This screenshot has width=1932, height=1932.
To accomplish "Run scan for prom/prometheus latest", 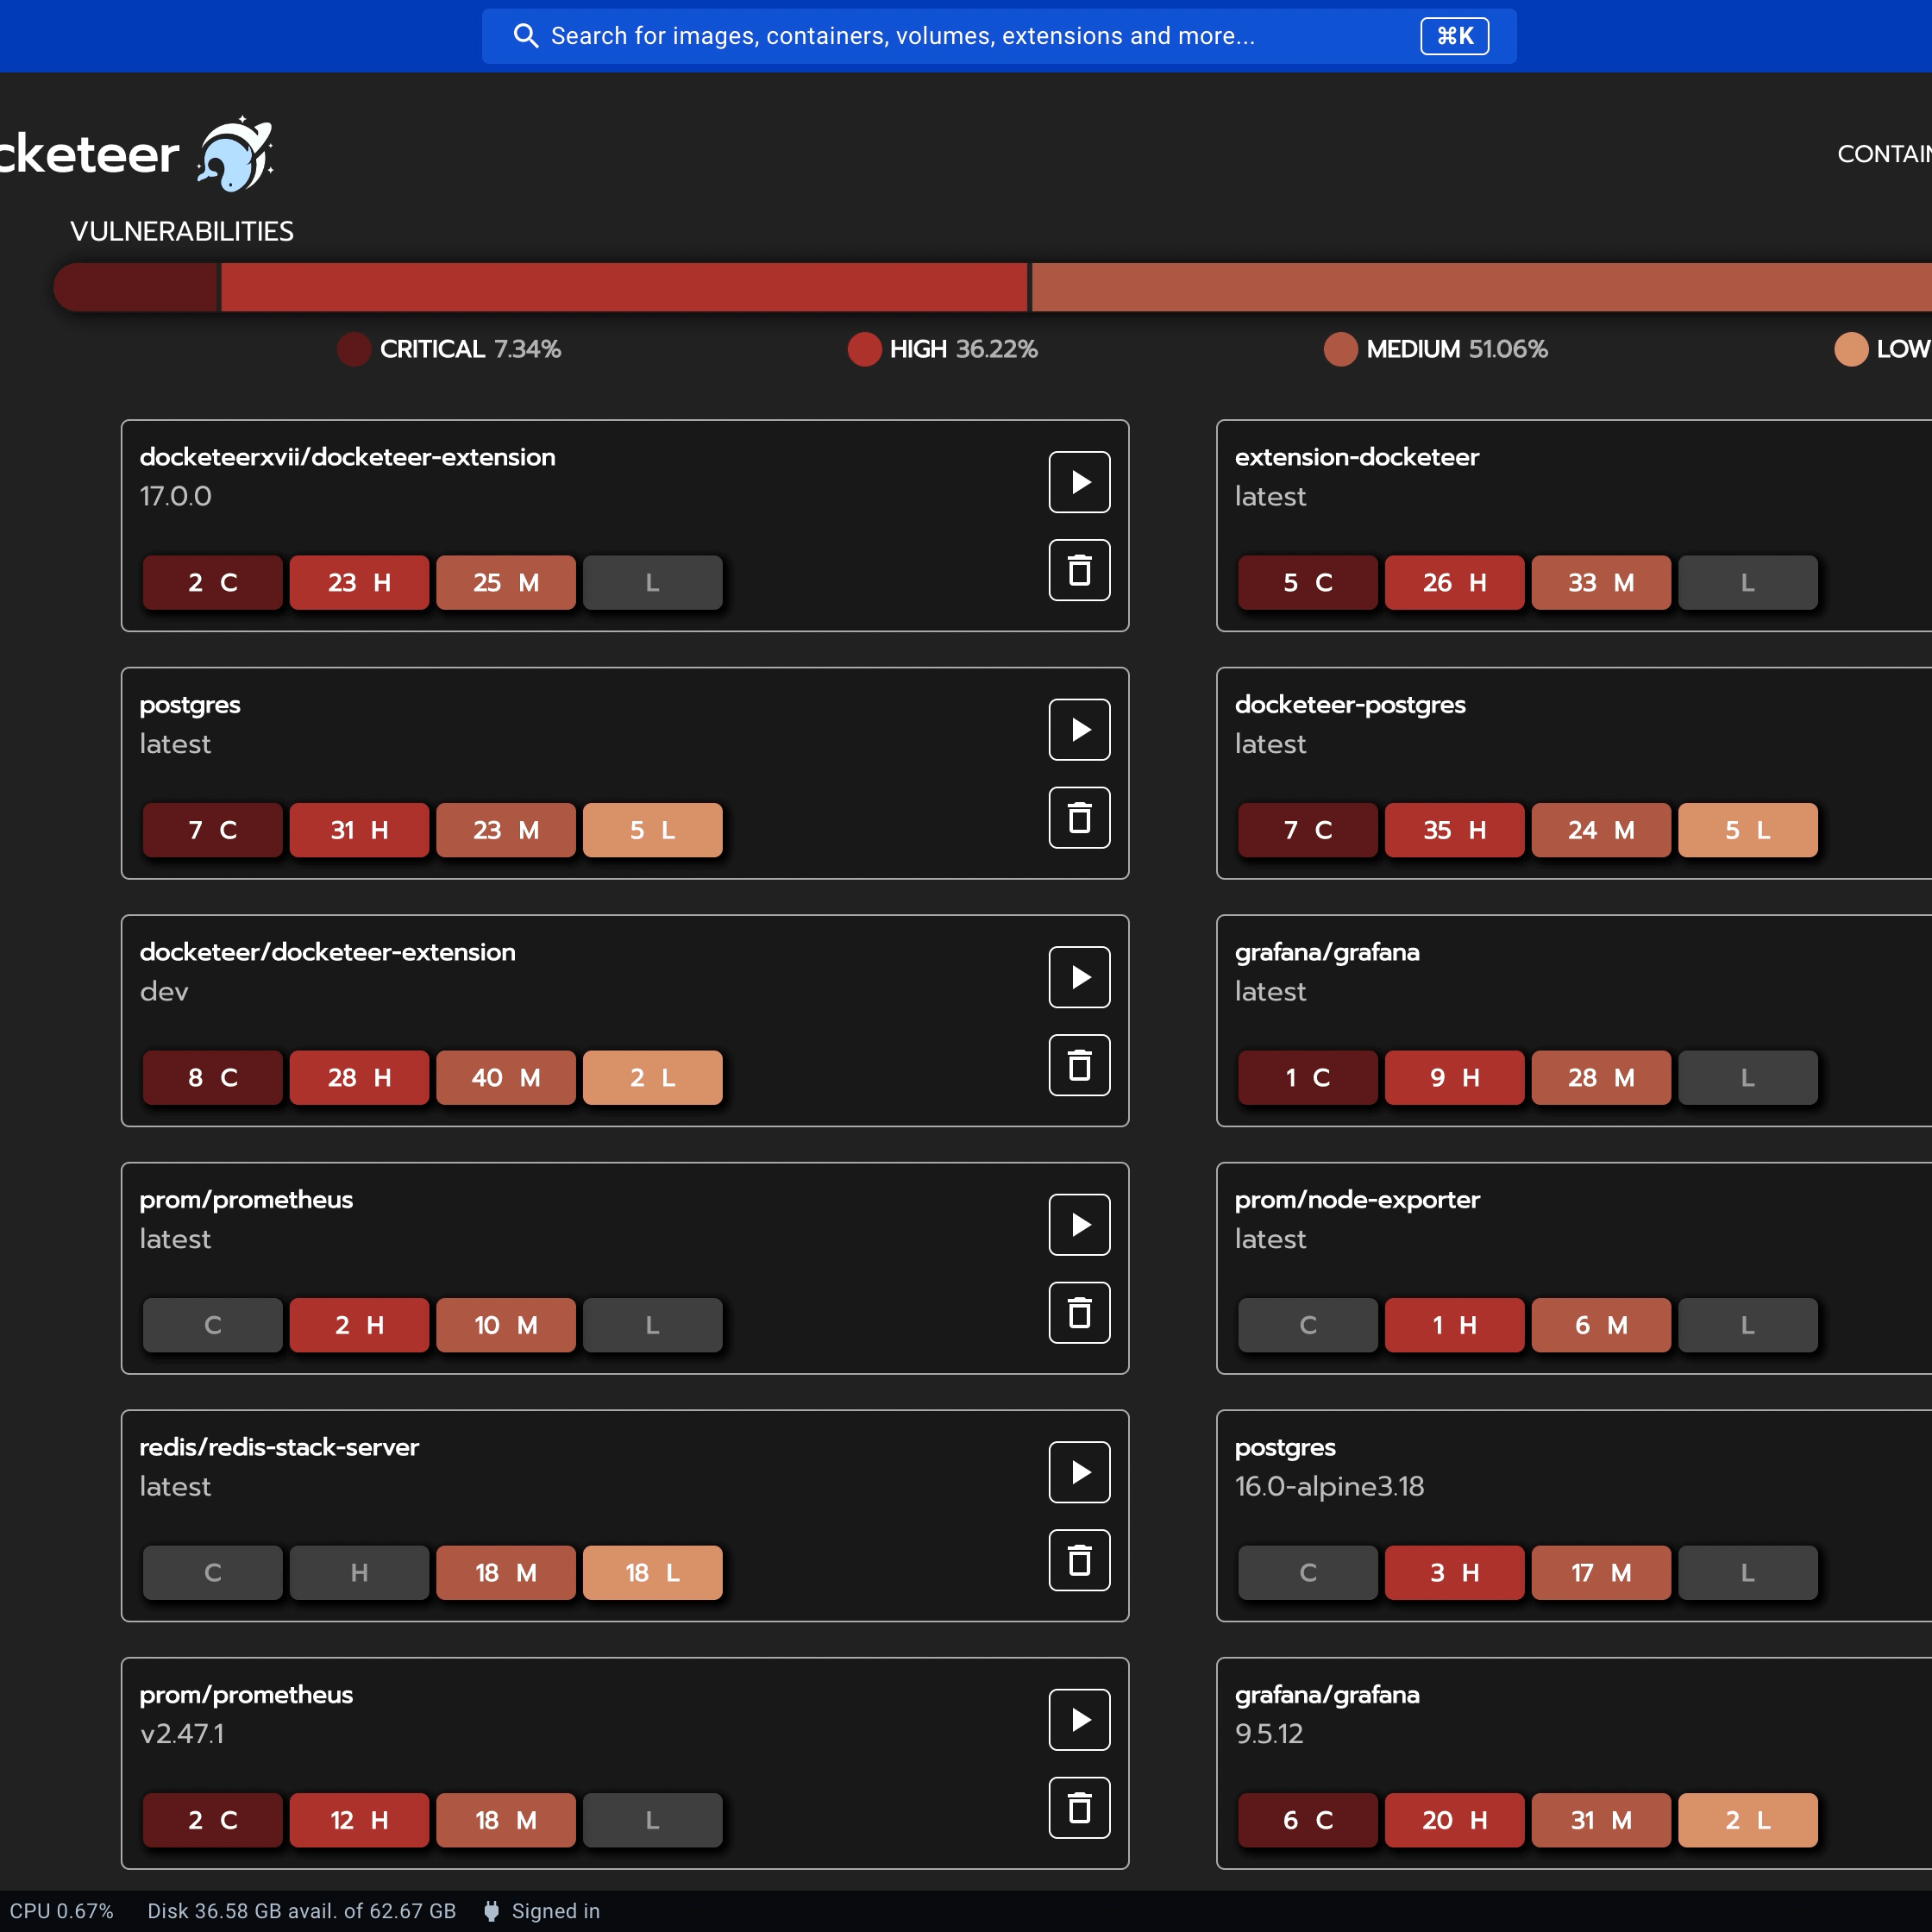I will click(1079, 1224).
